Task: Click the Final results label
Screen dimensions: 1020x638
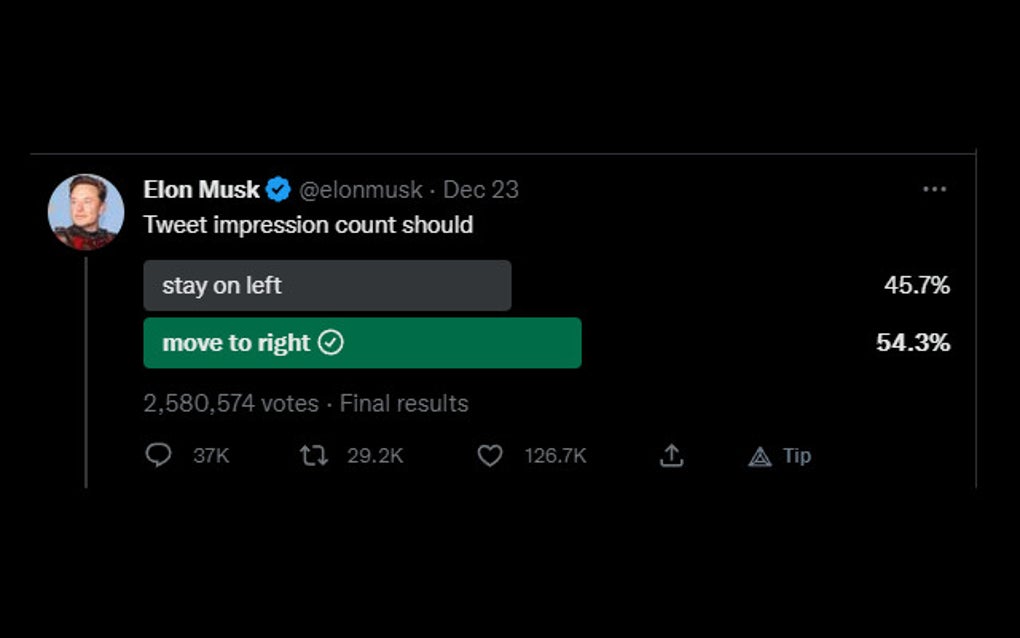Action: click(x=404, y=404)
